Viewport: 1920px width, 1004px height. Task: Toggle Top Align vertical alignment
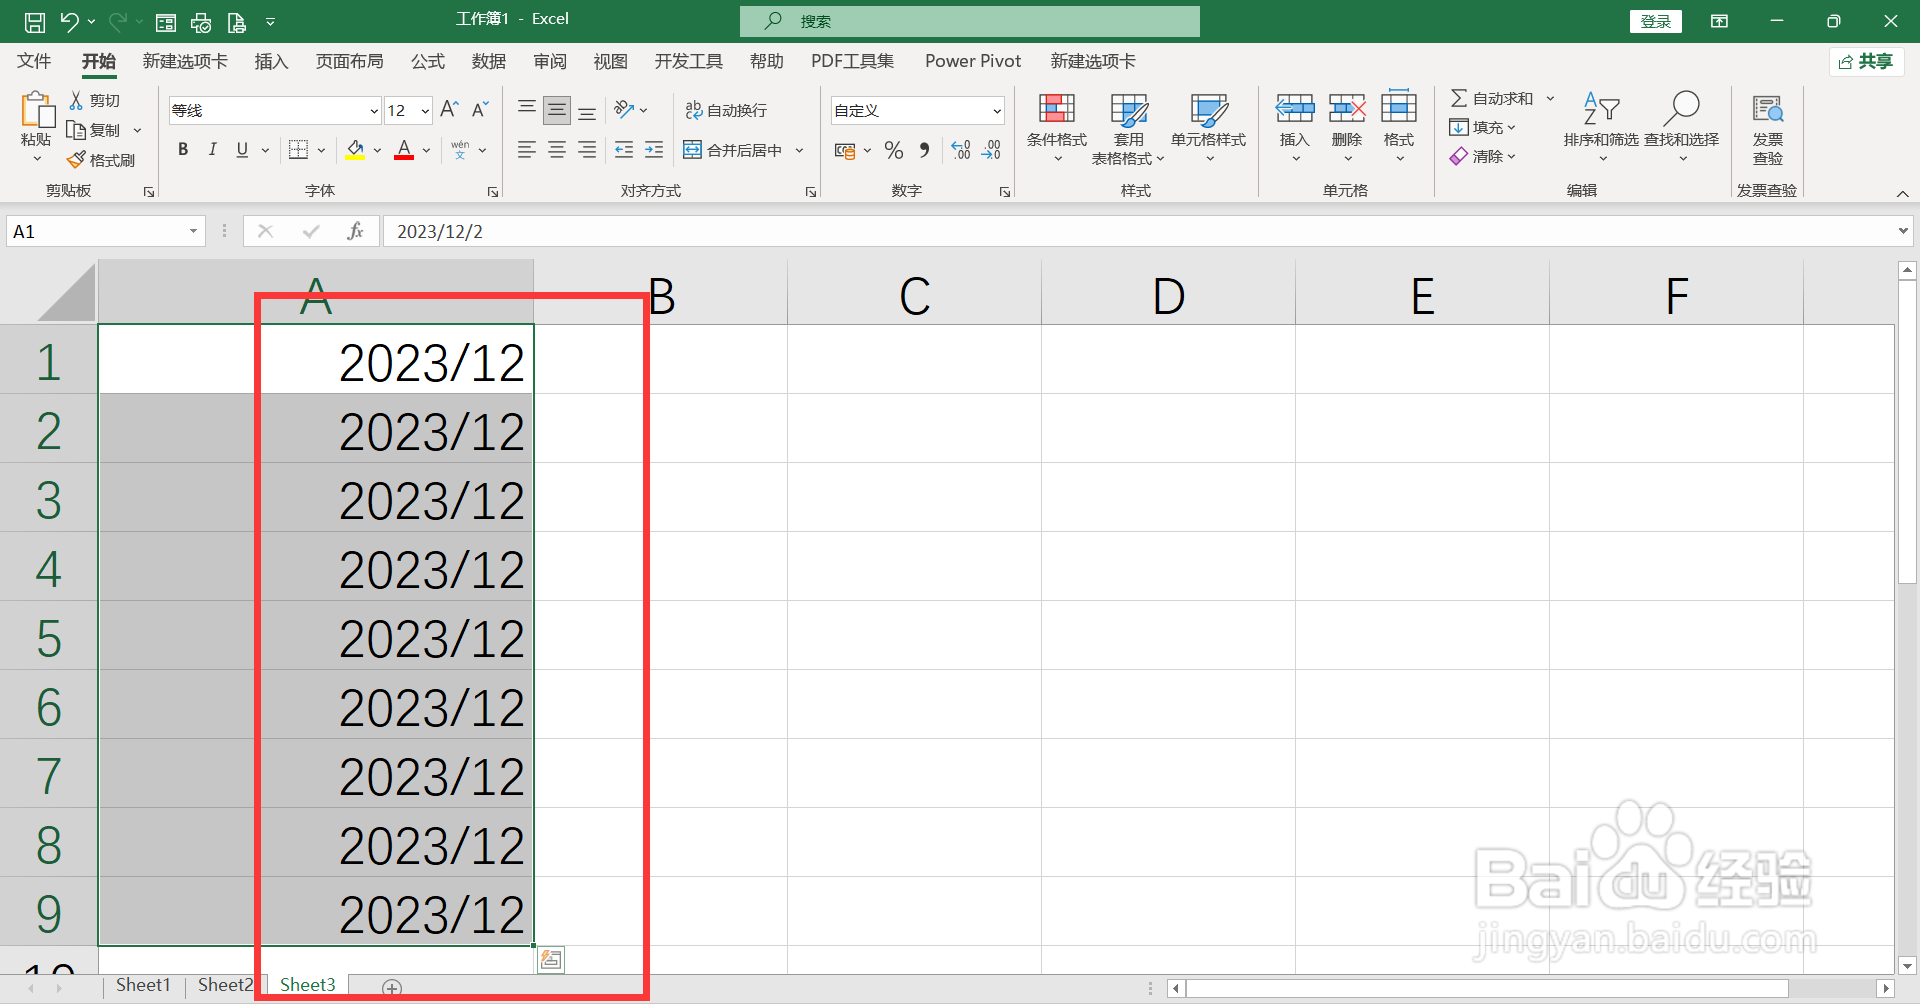[x=527, y=109]
